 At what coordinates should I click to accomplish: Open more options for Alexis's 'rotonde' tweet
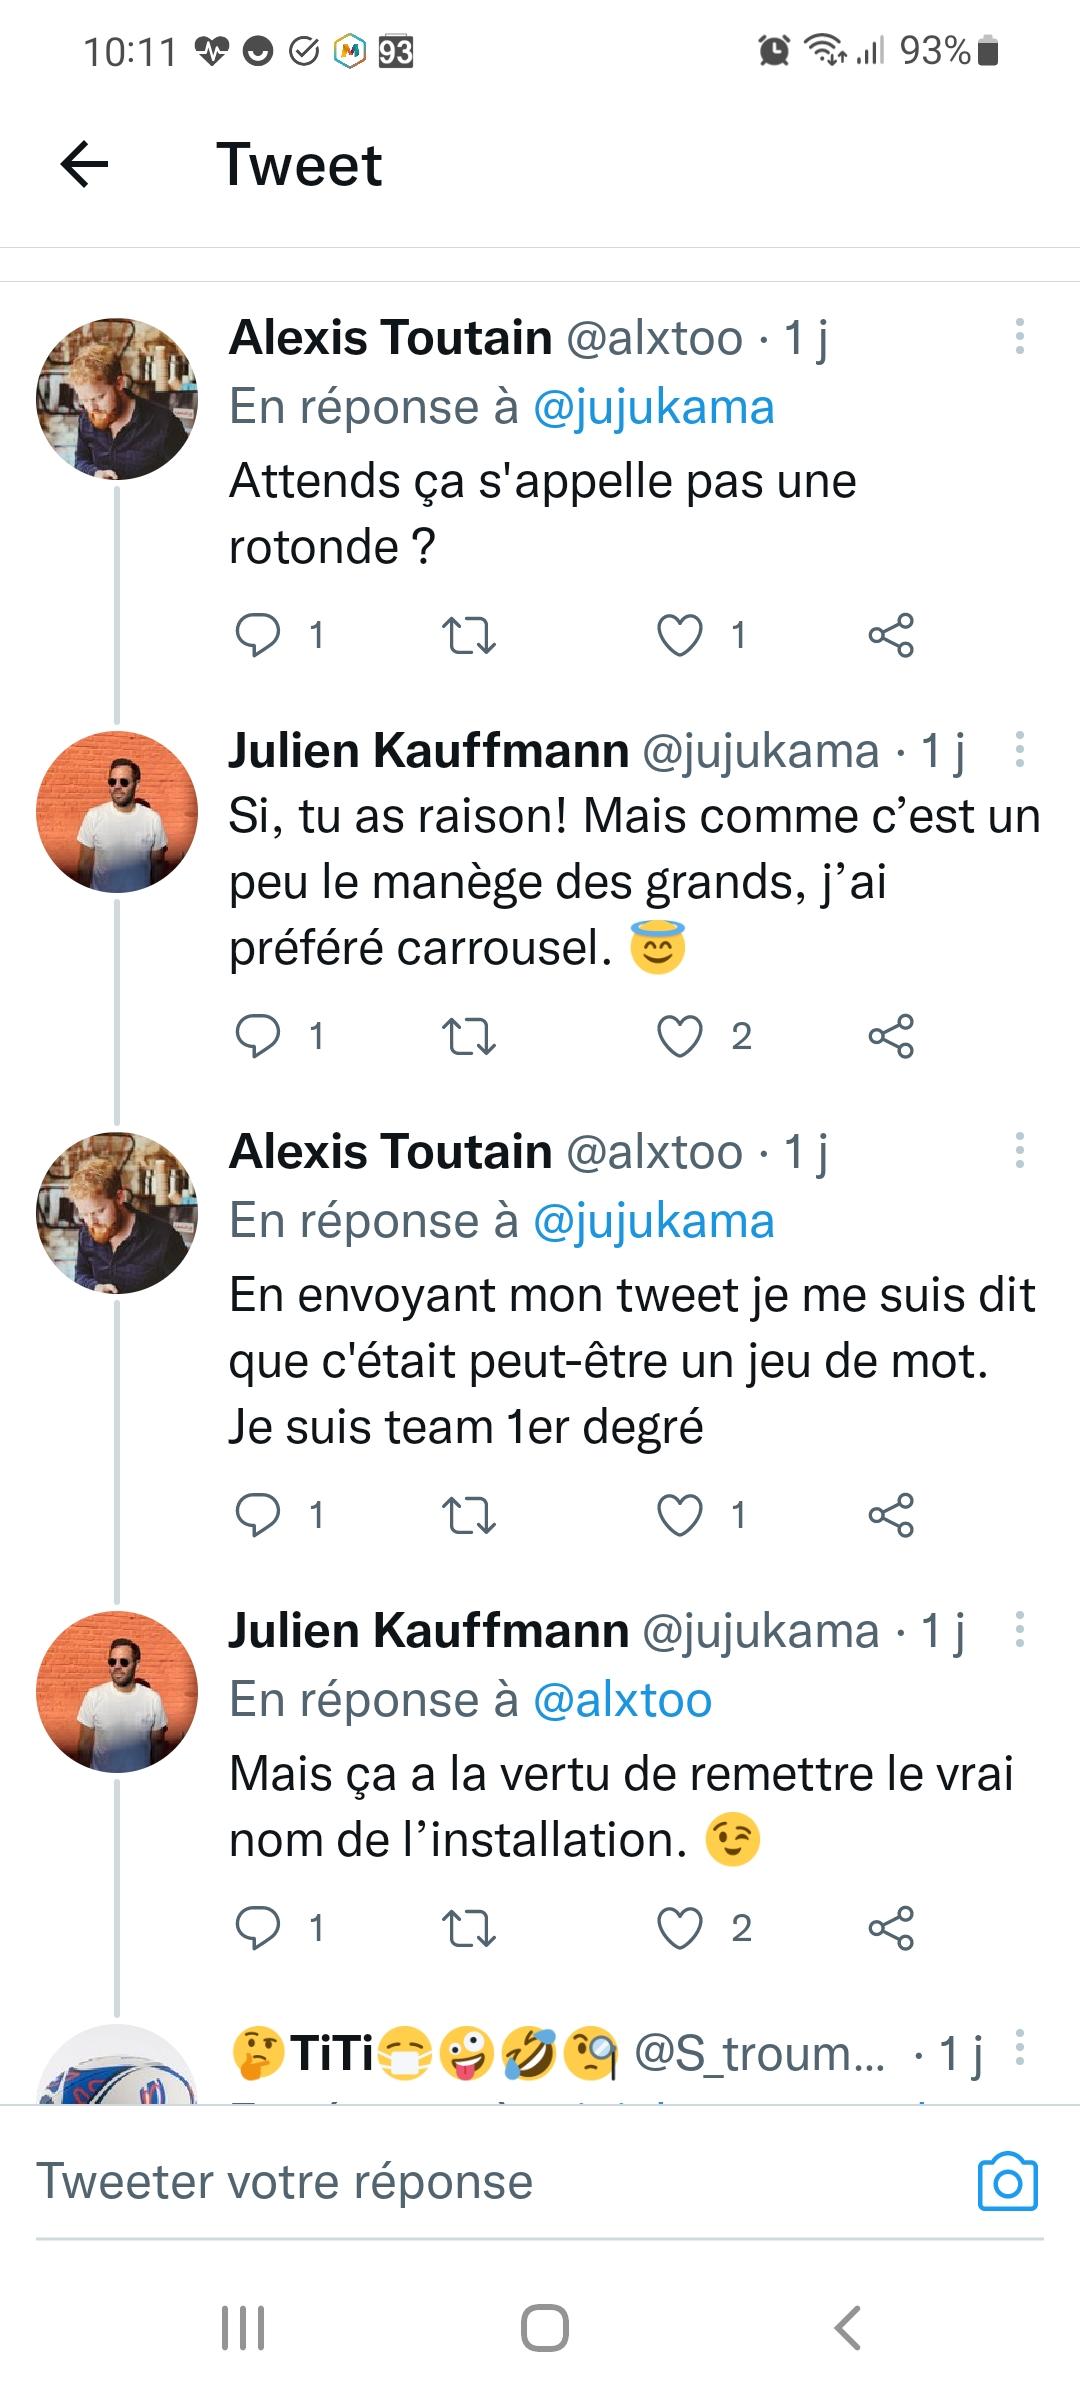1019,337
